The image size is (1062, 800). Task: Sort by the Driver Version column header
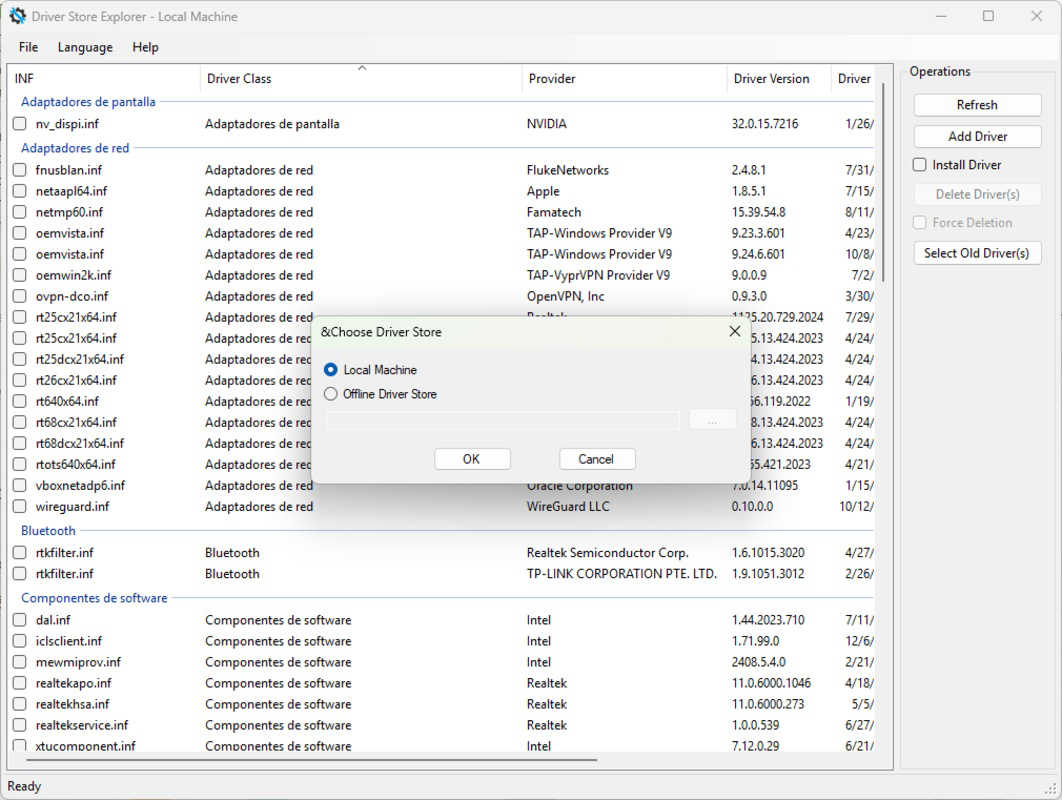click(x=778, y=79)
